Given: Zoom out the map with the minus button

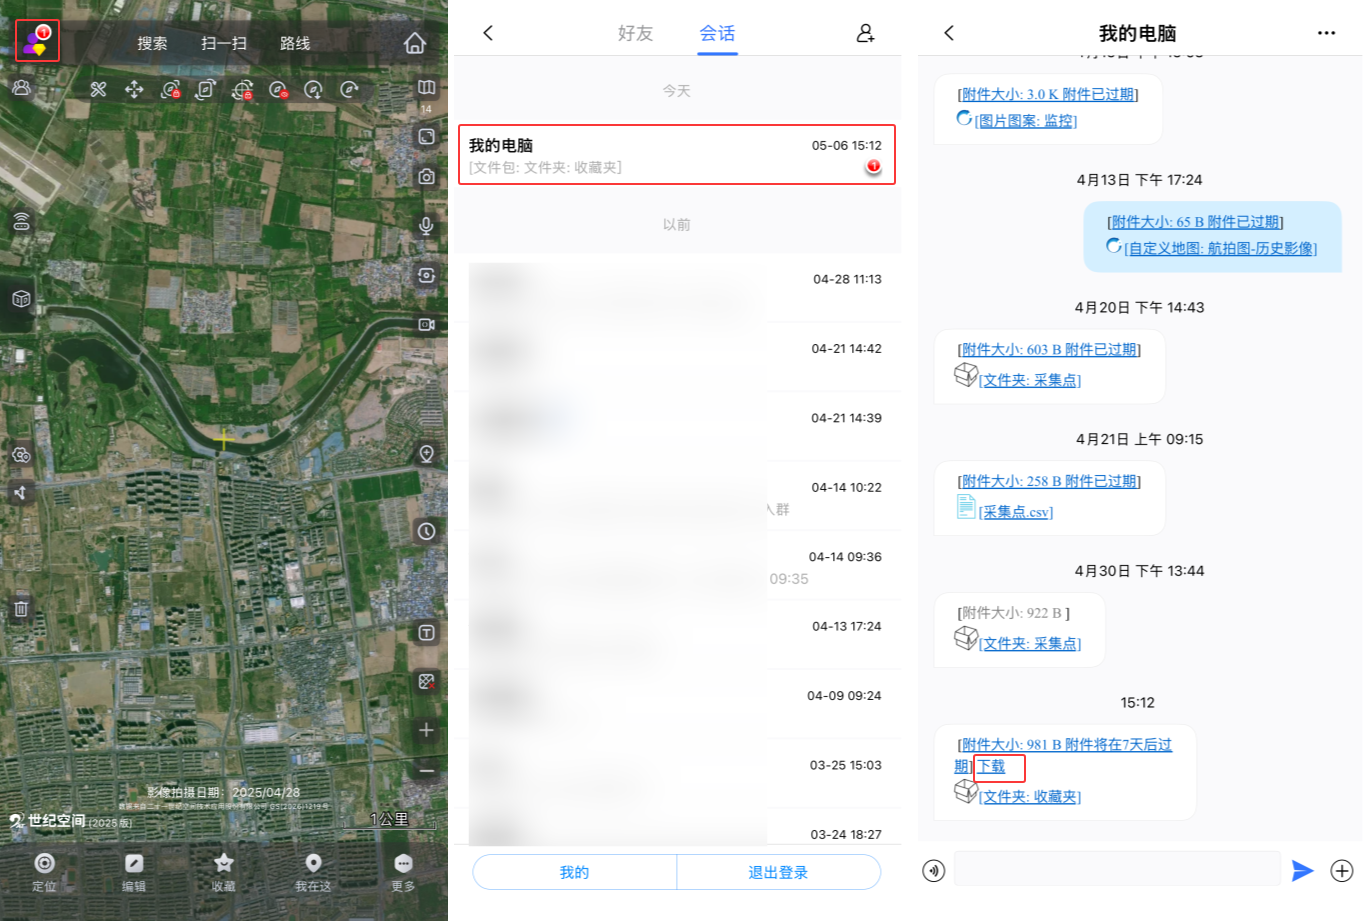Looking at the screenshot, I should click(426, 770).
